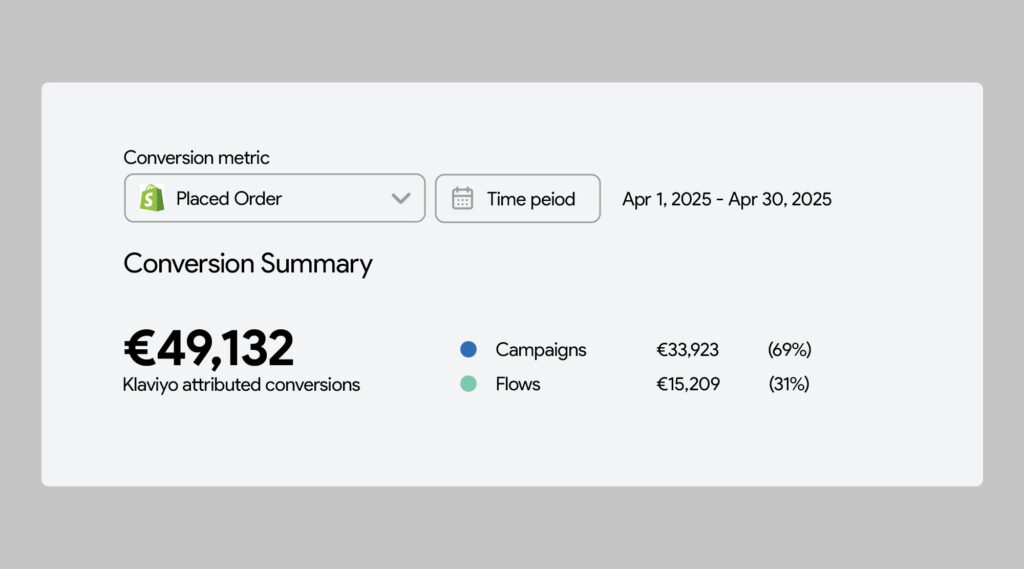The height and width of the screenshot is (569, 1024).
Task: Select the Flows legend label
Action: click(x=518, y=383)
